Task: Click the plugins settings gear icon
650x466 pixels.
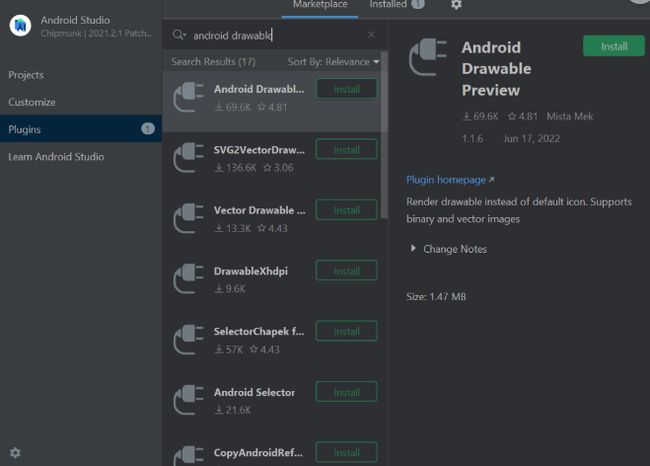Action: (x=456, y=5)
